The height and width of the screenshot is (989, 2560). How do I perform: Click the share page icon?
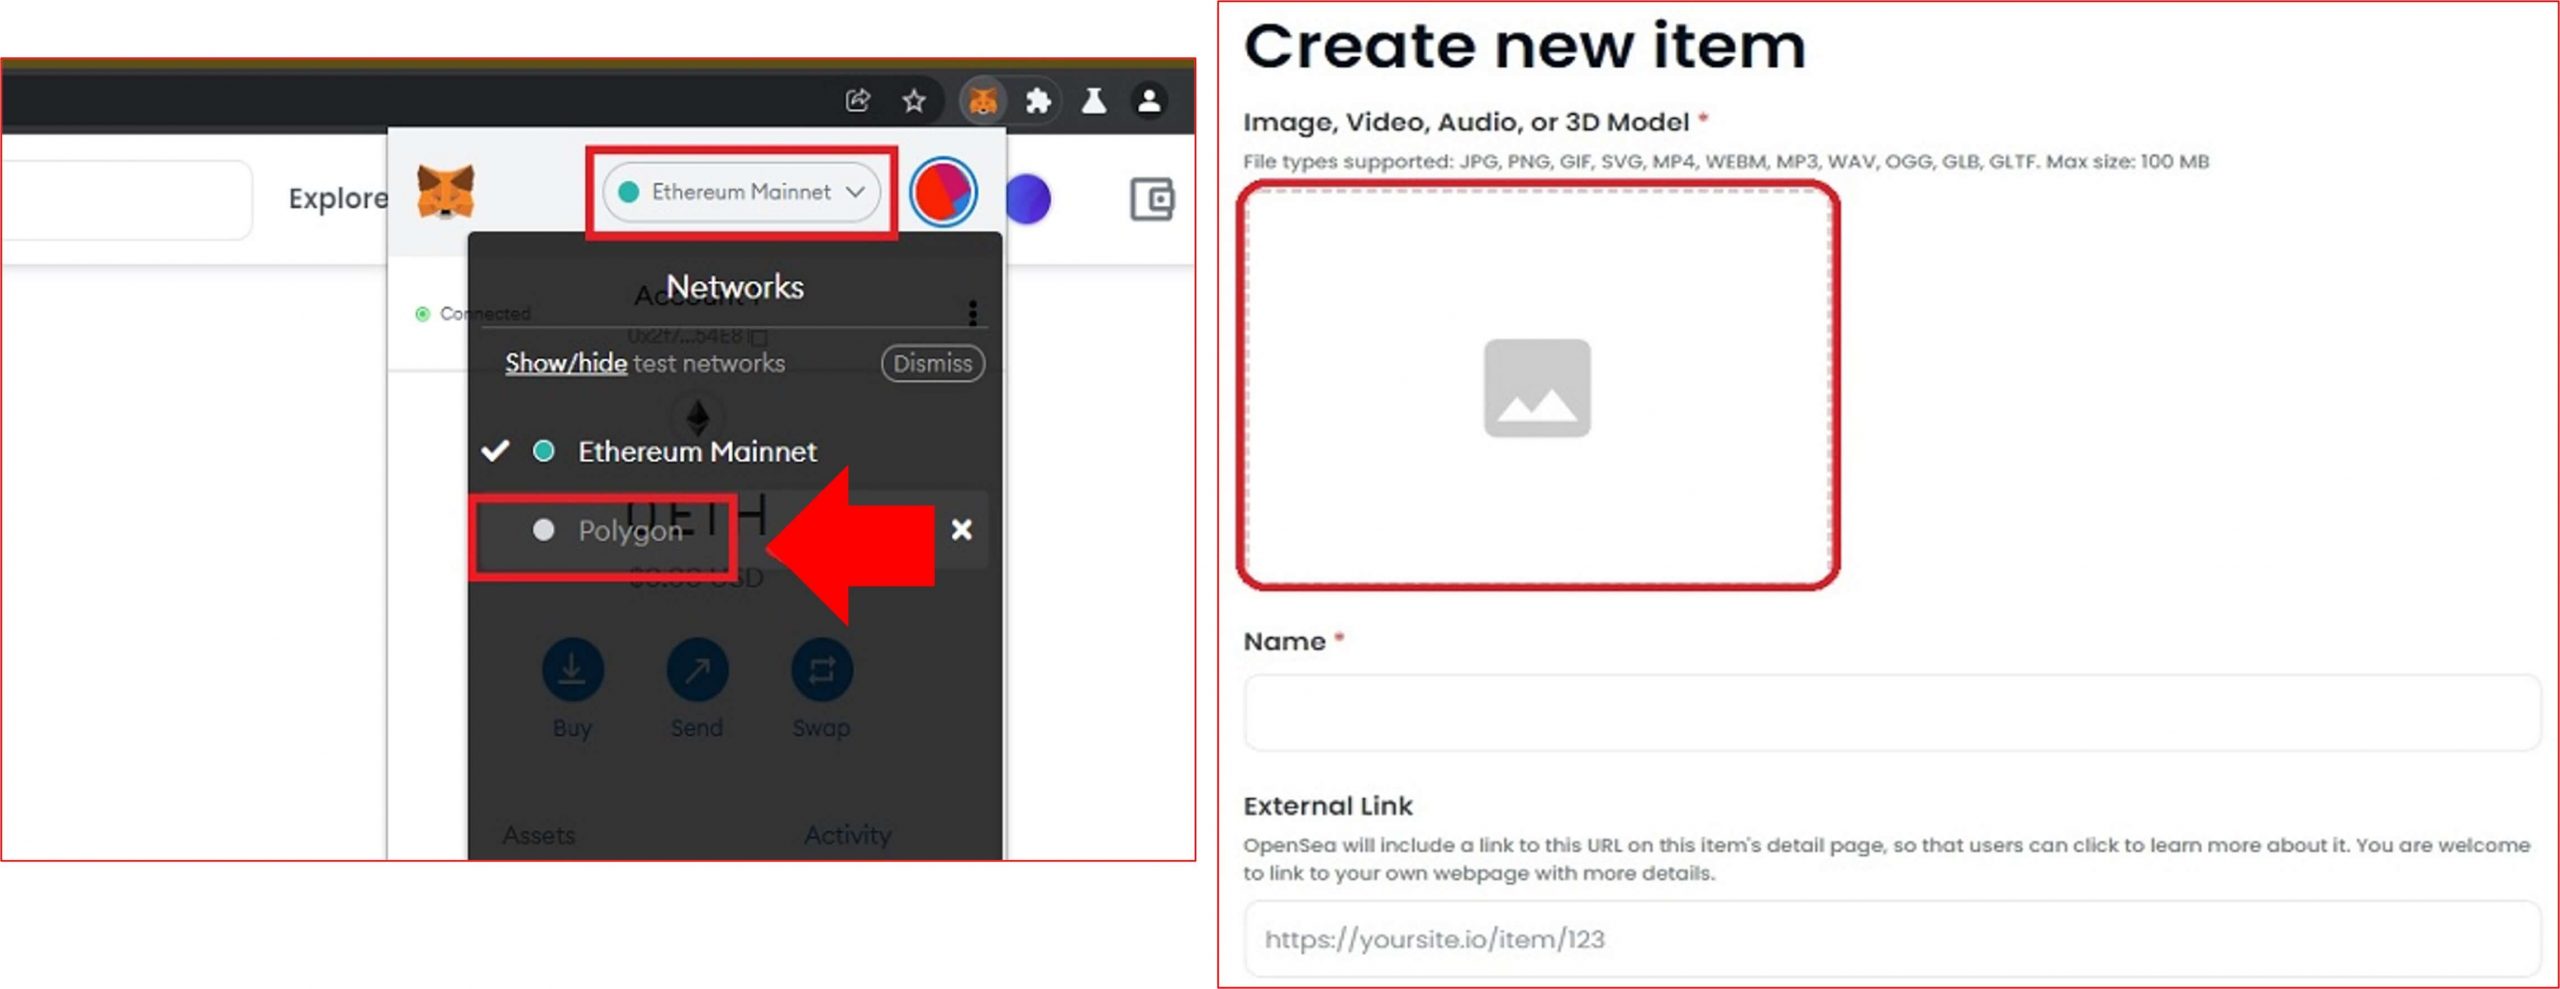pos(858,100)
